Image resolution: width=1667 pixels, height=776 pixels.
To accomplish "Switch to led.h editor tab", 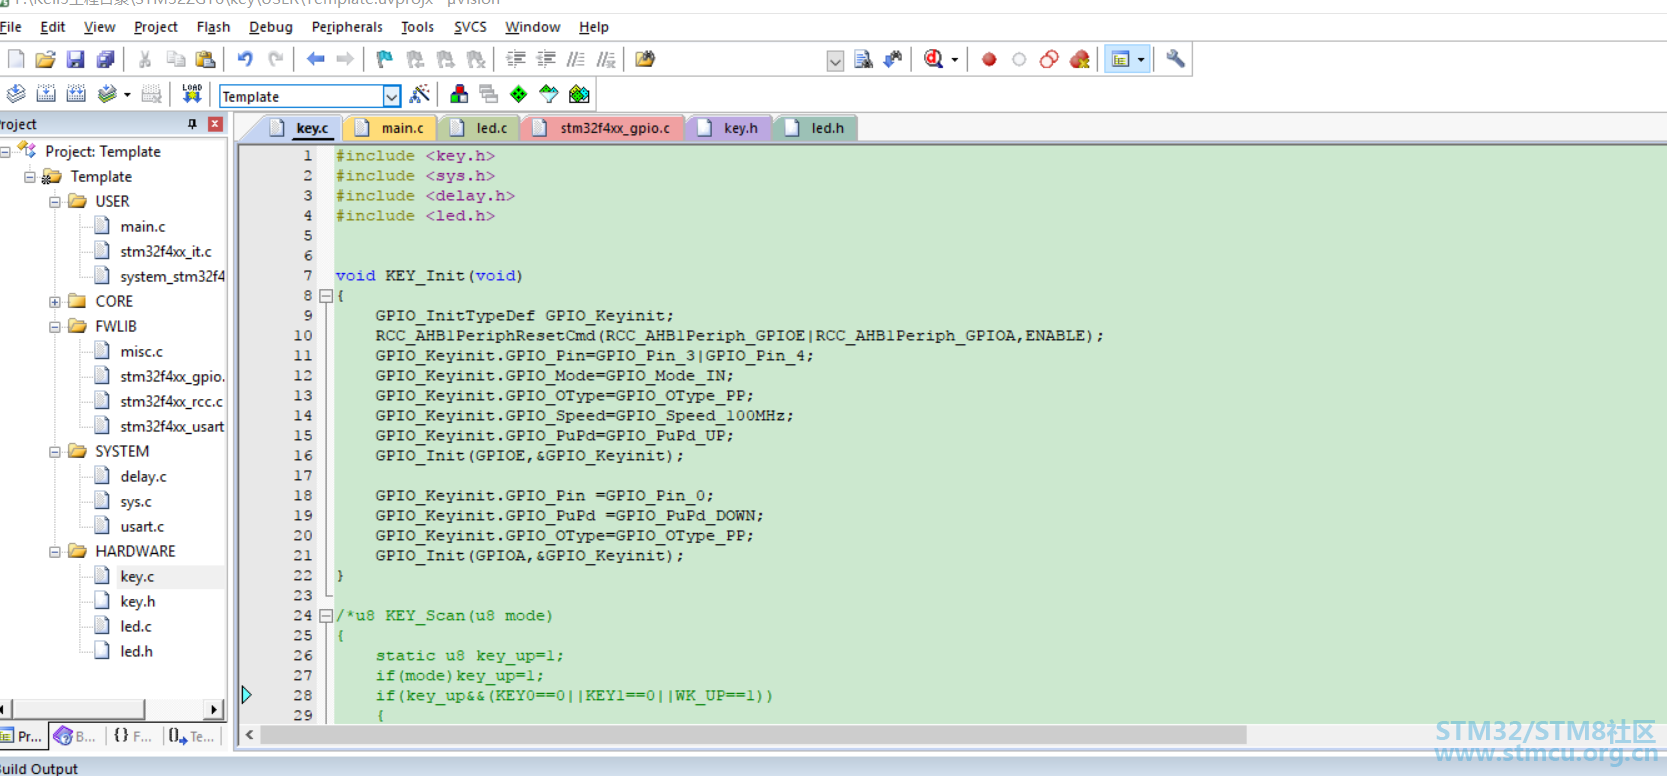I will pos(816,128).
